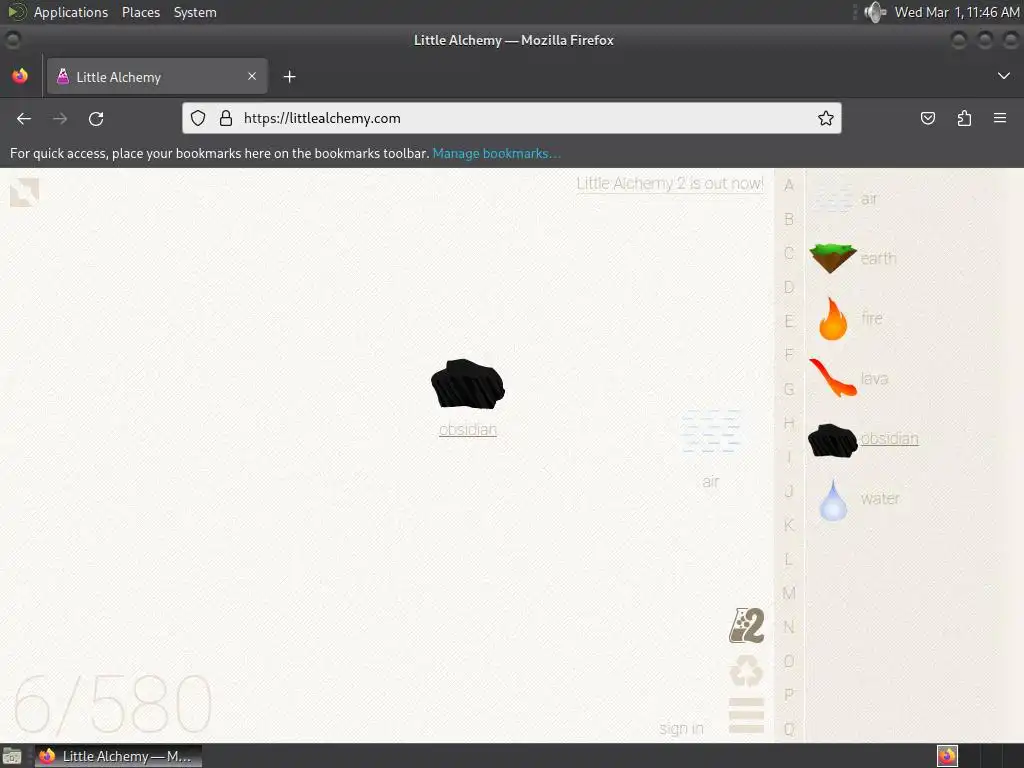Jump to letter E in the alphabet index
Screen dimensions: 1024x768
pyautogui.click(x=789, y=321)
